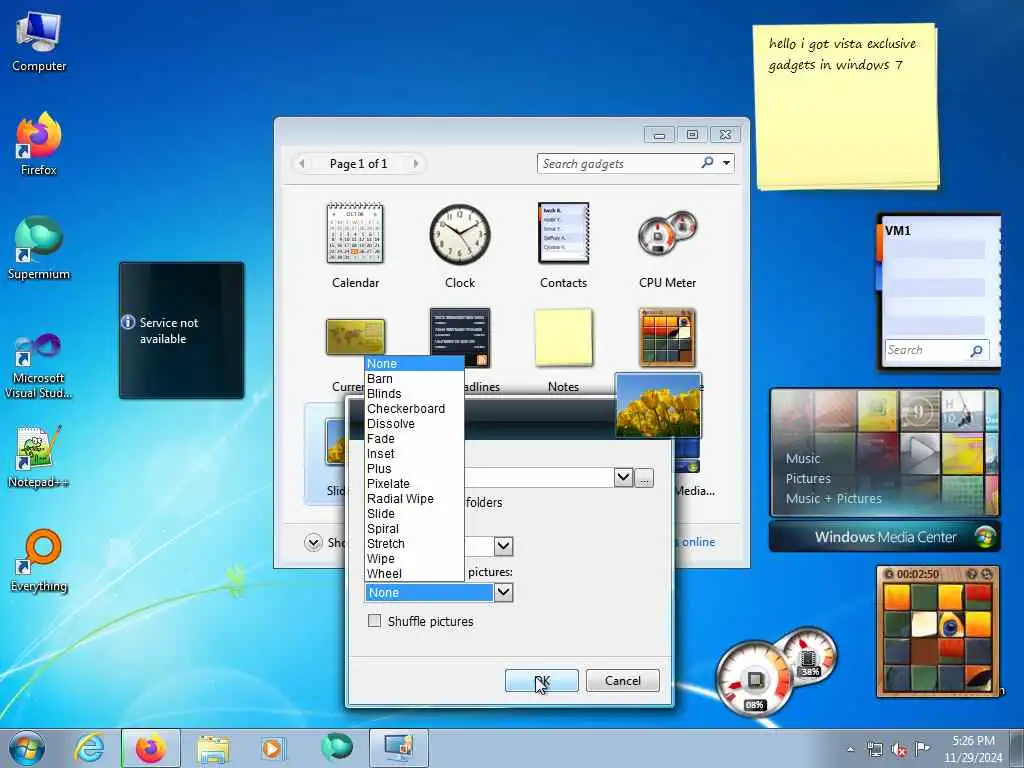
Task: Choose Pixelate transition from the list
Action: [414, 484]
